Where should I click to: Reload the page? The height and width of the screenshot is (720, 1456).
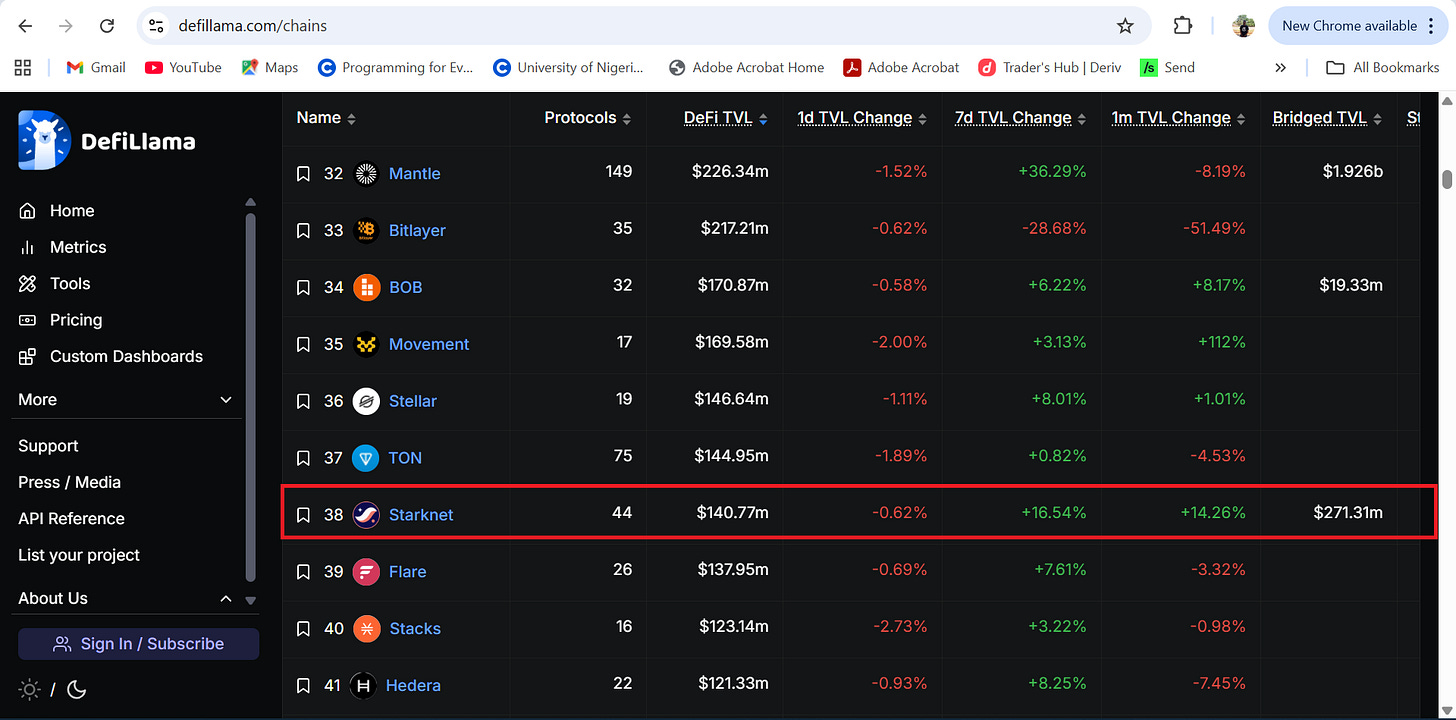click(106, 26)
